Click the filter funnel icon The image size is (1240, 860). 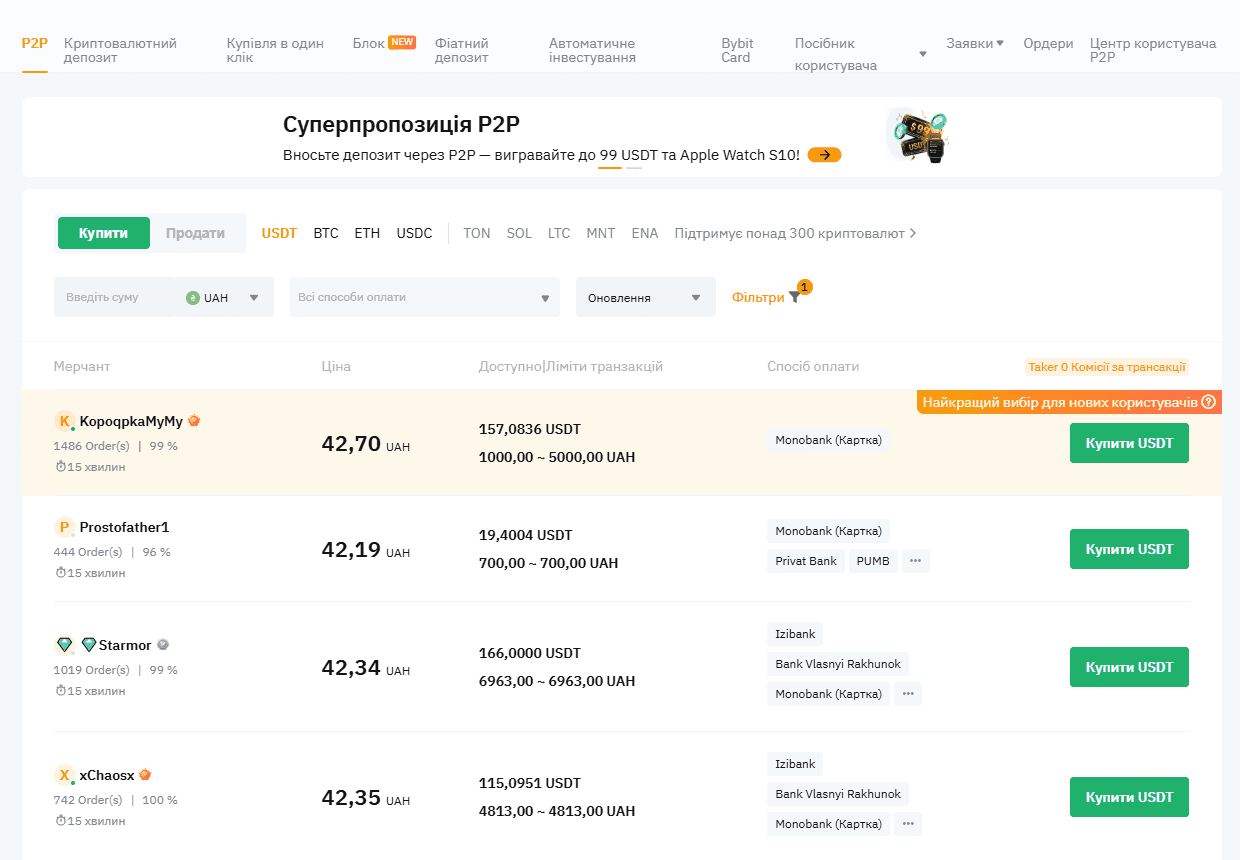click(794, 297)
